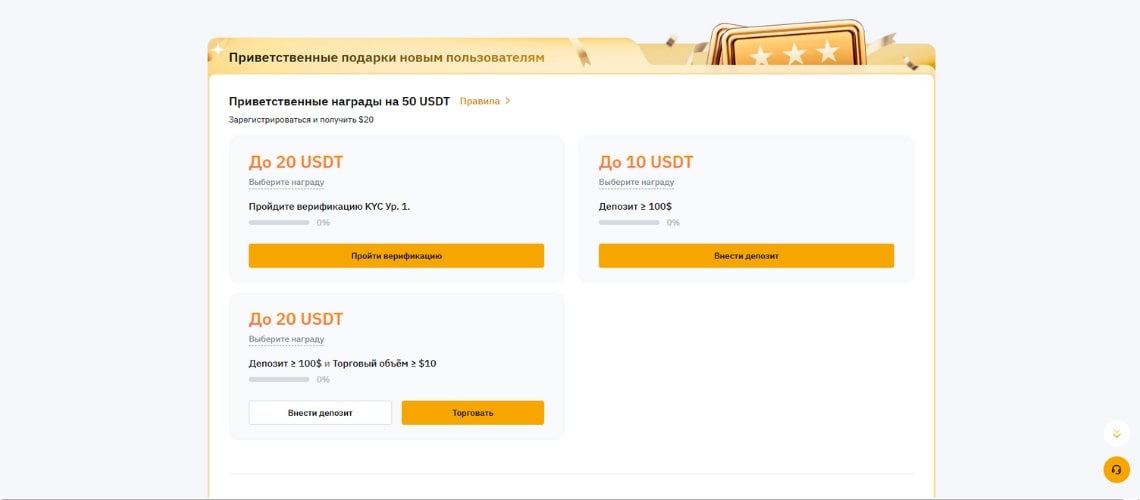Click the Пройти верификацию button

tap(396, 256)
